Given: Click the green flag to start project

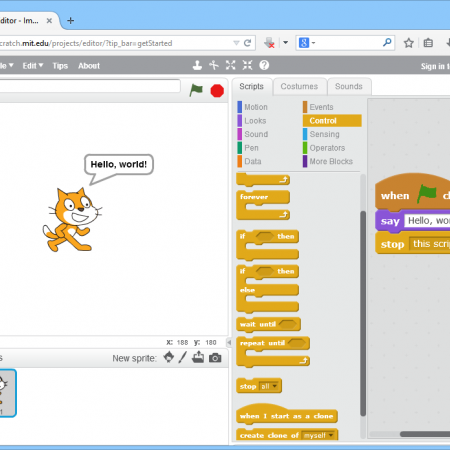Looking at the screenshot, I should 196,90.
